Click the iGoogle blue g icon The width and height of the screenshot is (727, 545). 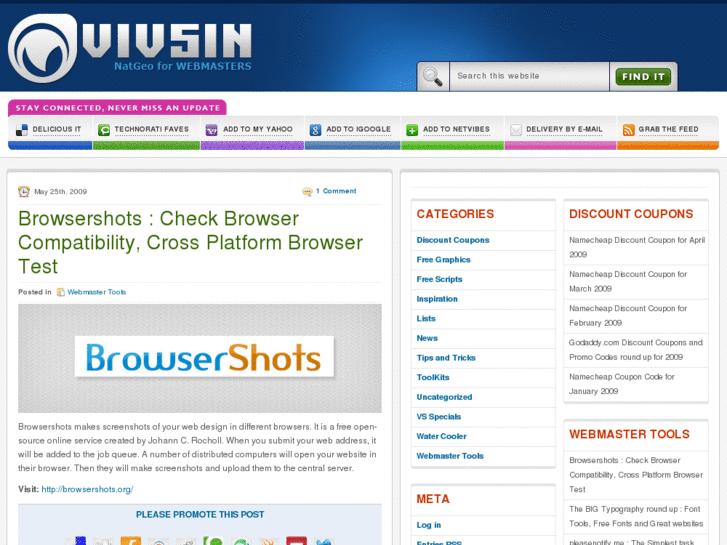(x=315, y=130)
